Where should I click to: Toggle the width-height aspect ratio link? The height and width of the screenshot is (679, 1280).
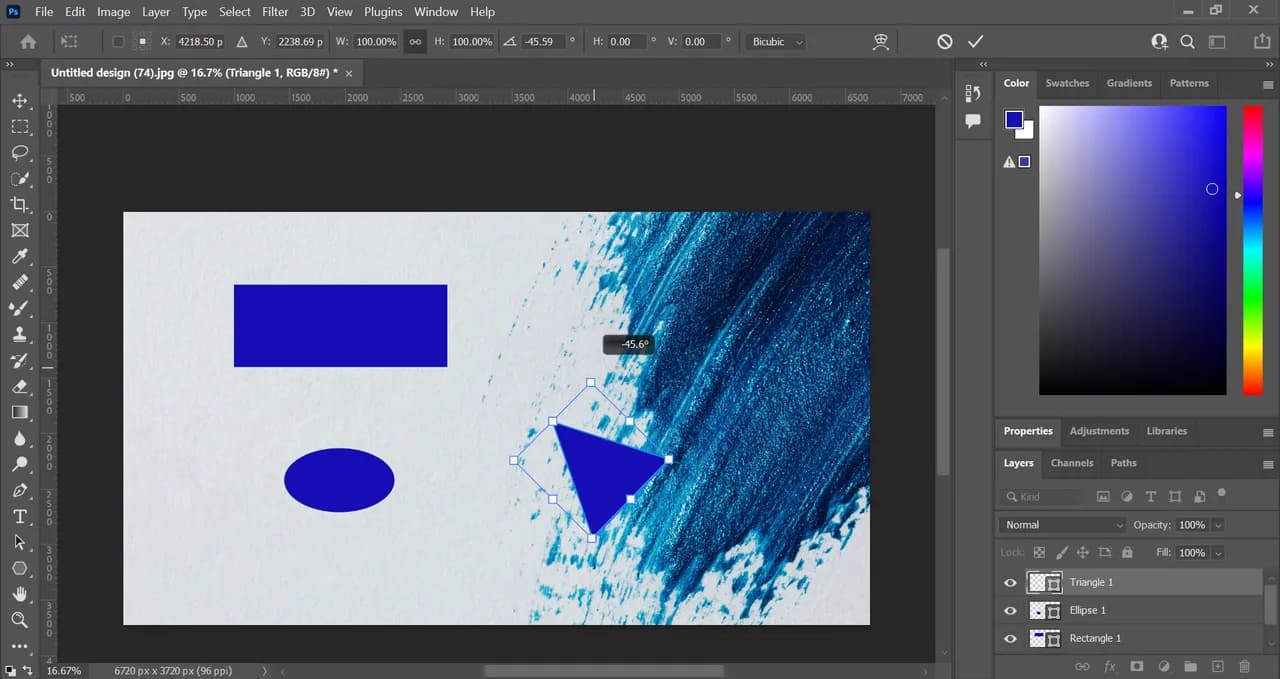pos(415,42)
